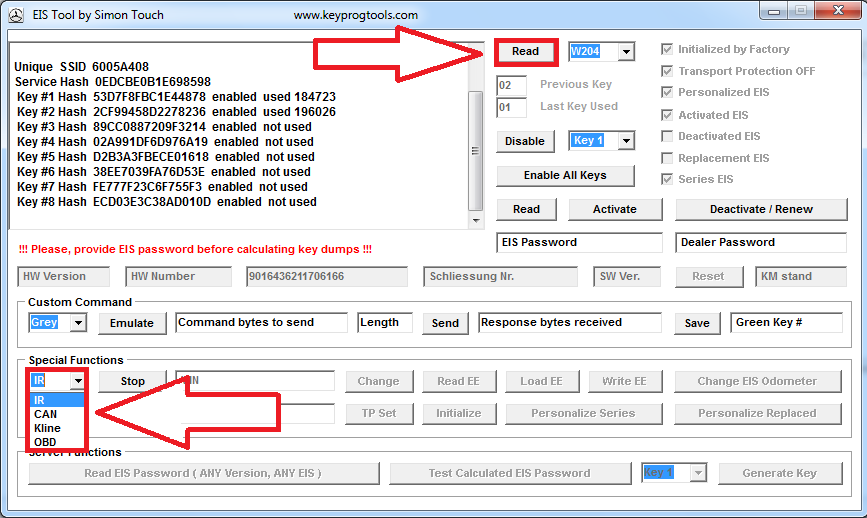Click the Unique SSID 6005A408 line
The image size is (867, 518).
tap(81, 67)
